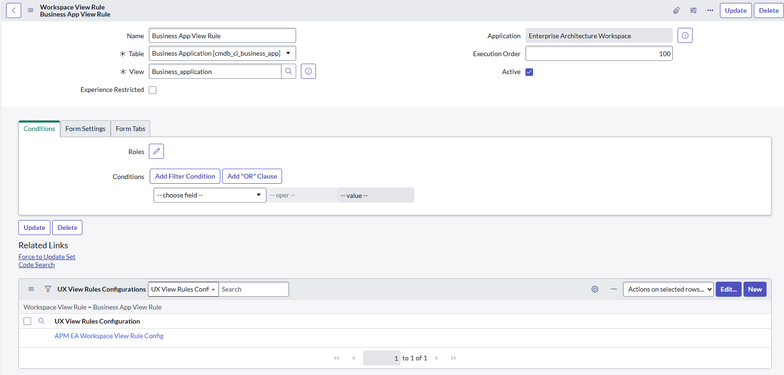Open the form context menu hamburger icon

point(30,10)
